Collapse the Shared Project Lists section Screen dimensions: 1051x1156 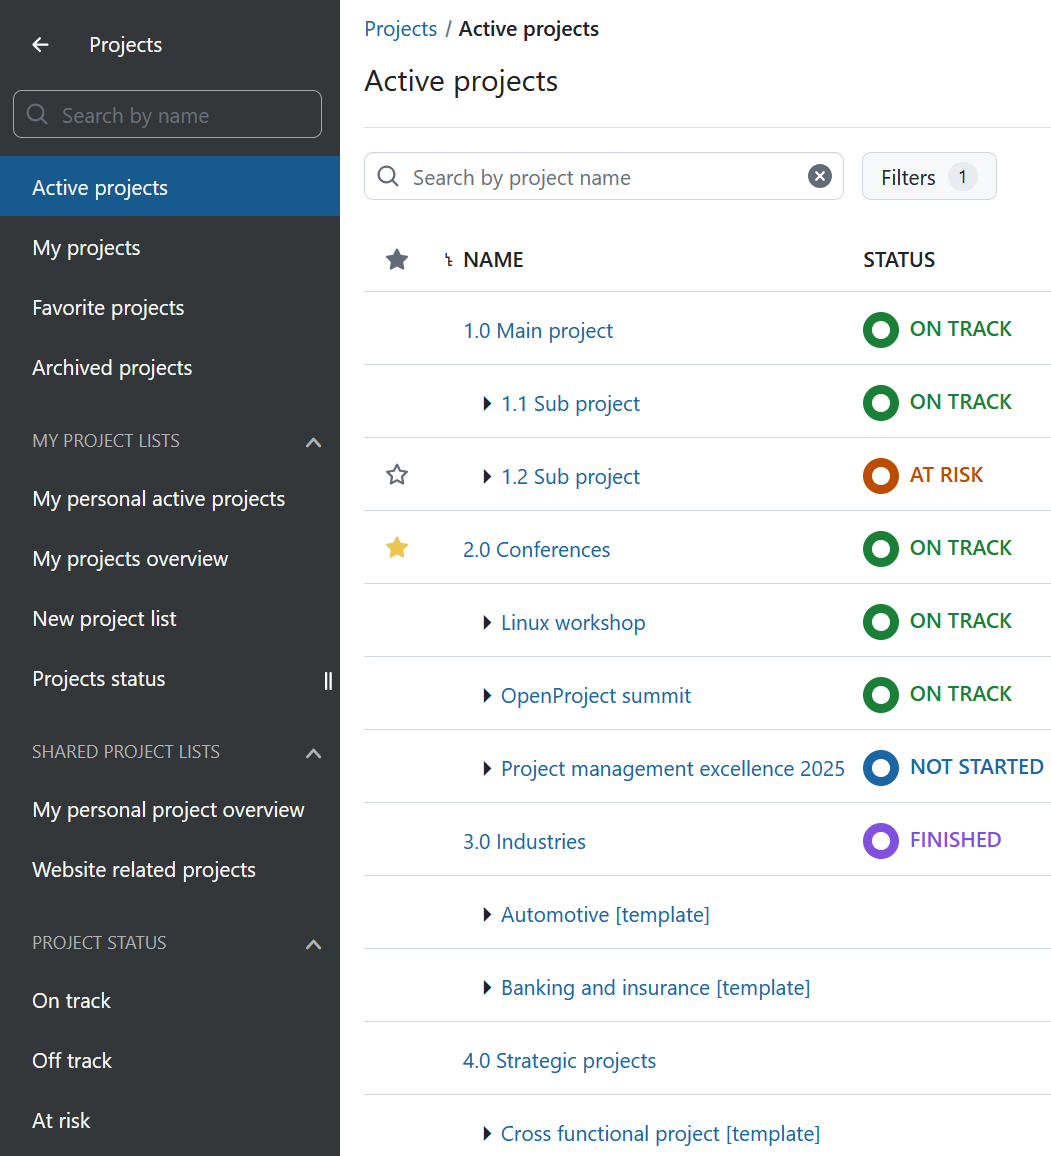313,753
